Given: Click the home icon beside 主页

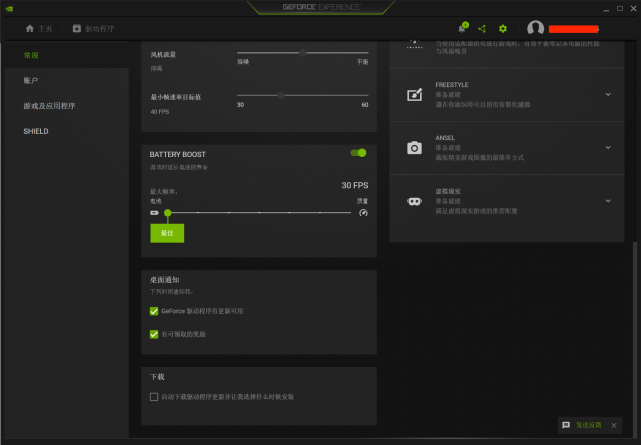Looking at the screenshot, I should (x=29, y=28).
